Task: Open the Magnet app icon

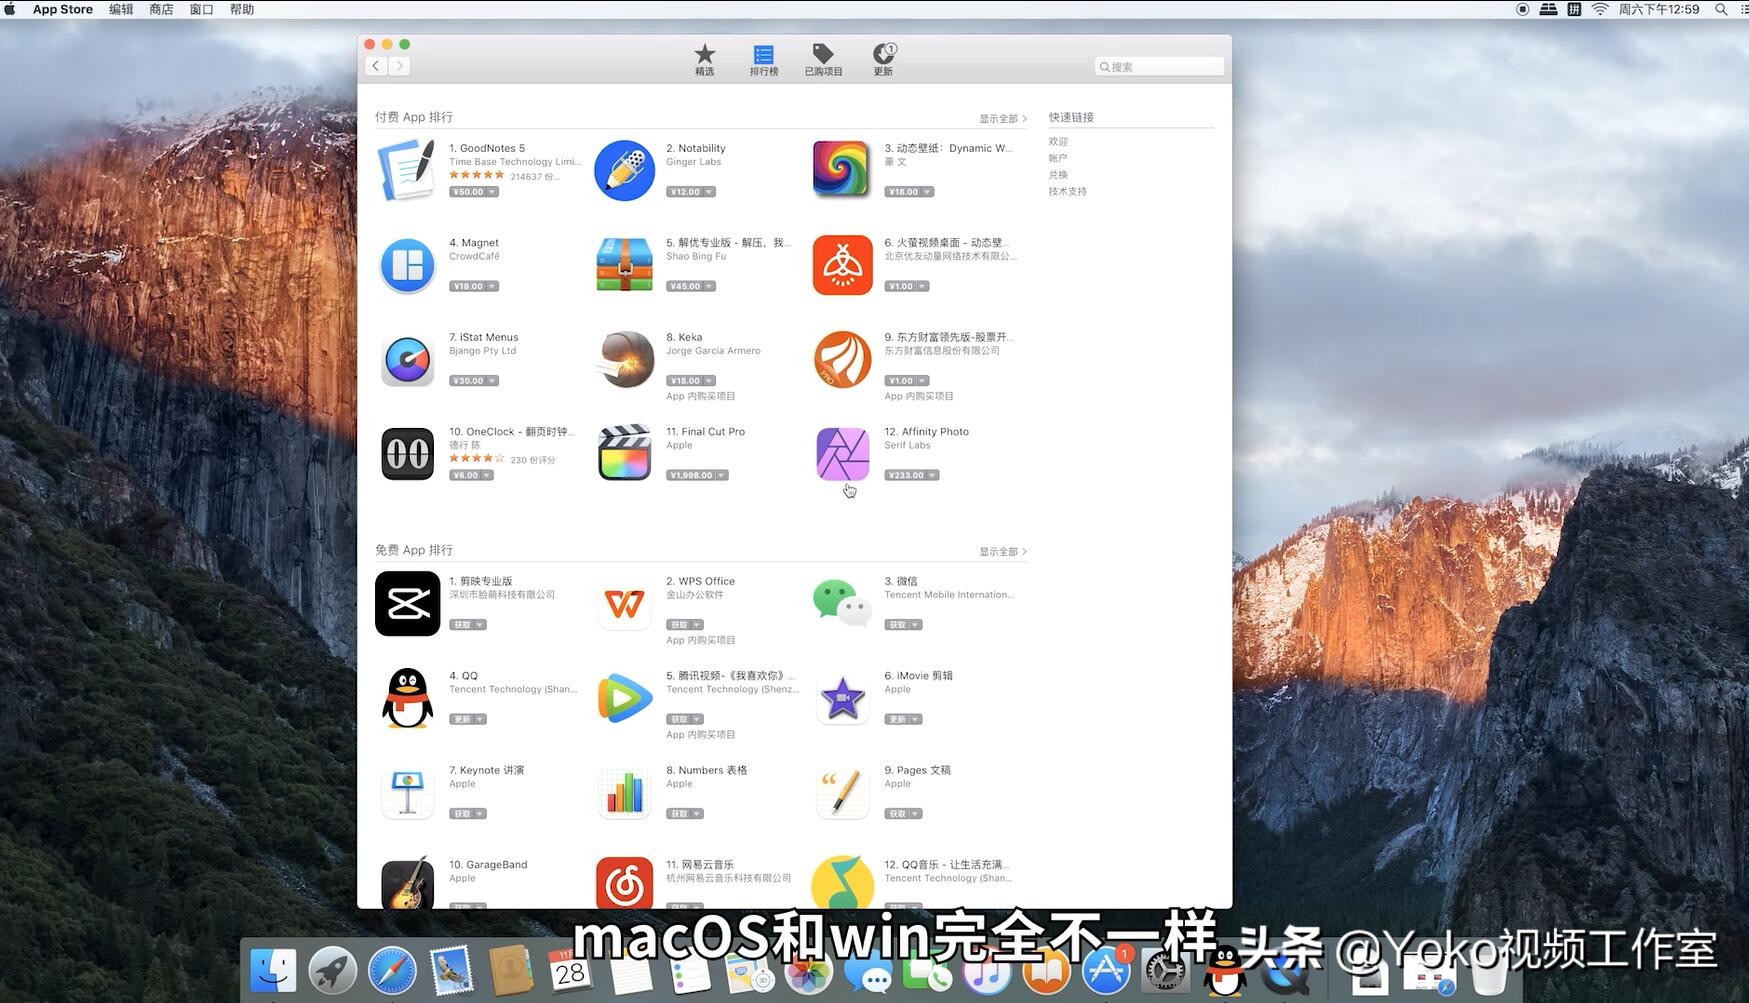Action: 407,265
